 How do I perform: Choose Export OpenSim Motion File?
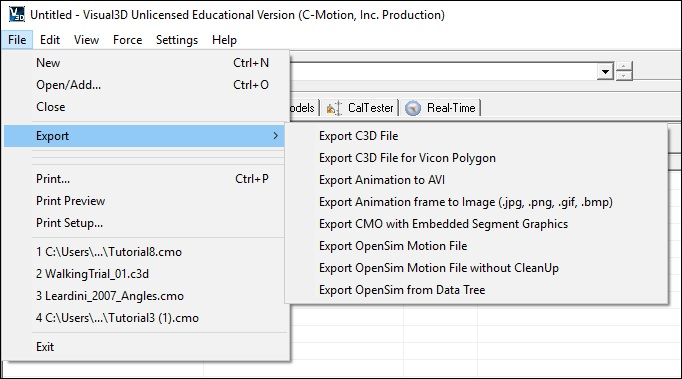[x=476, y=246]
